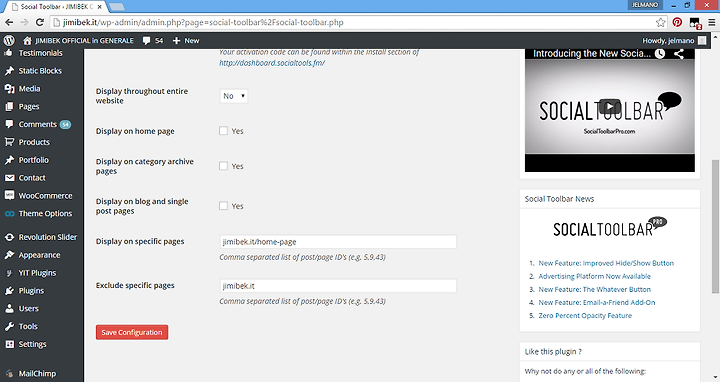Viewport: 720px width, 382px height.
Task: Click the video Watch Later clock icon
Action: pyautogui.click(x=660, y=54)
